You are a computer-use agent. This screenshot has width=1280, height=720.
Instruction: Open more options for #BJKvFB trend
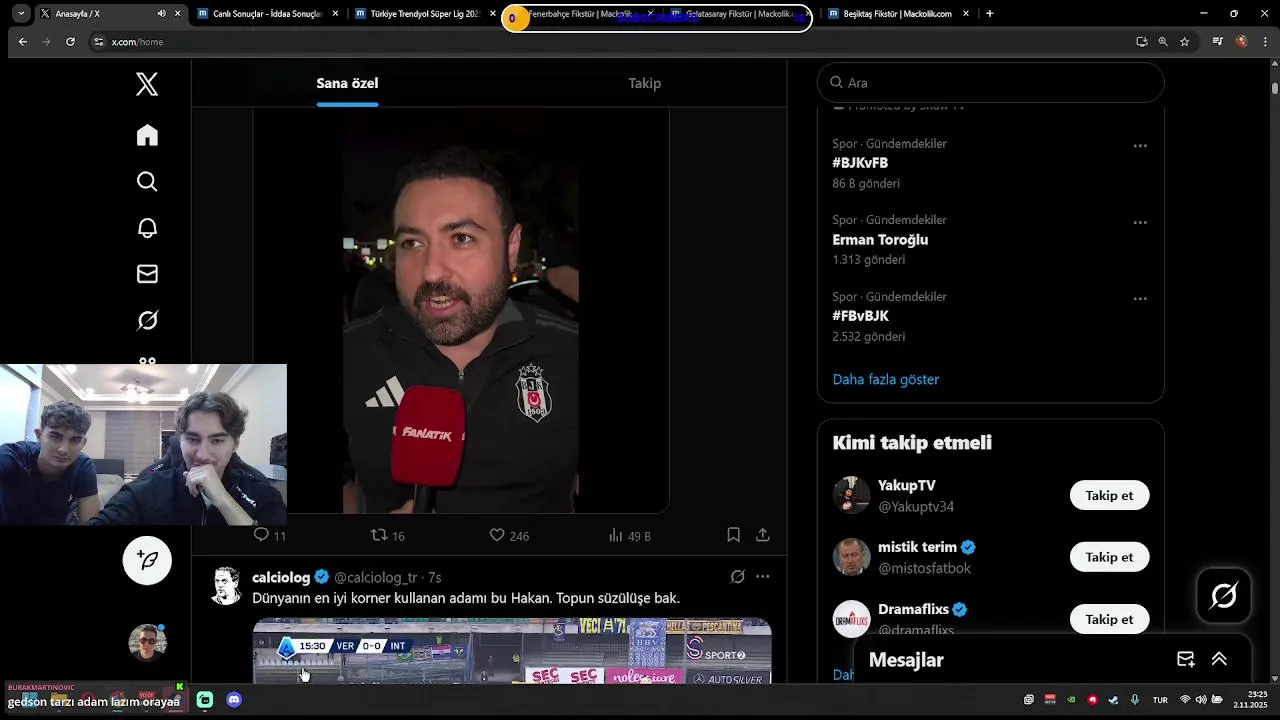tap(1139, 146)
